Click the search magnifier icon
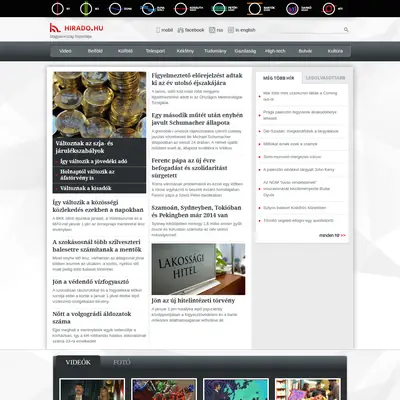The height and width of the screenshot is (400, 400). pos(346,30)
